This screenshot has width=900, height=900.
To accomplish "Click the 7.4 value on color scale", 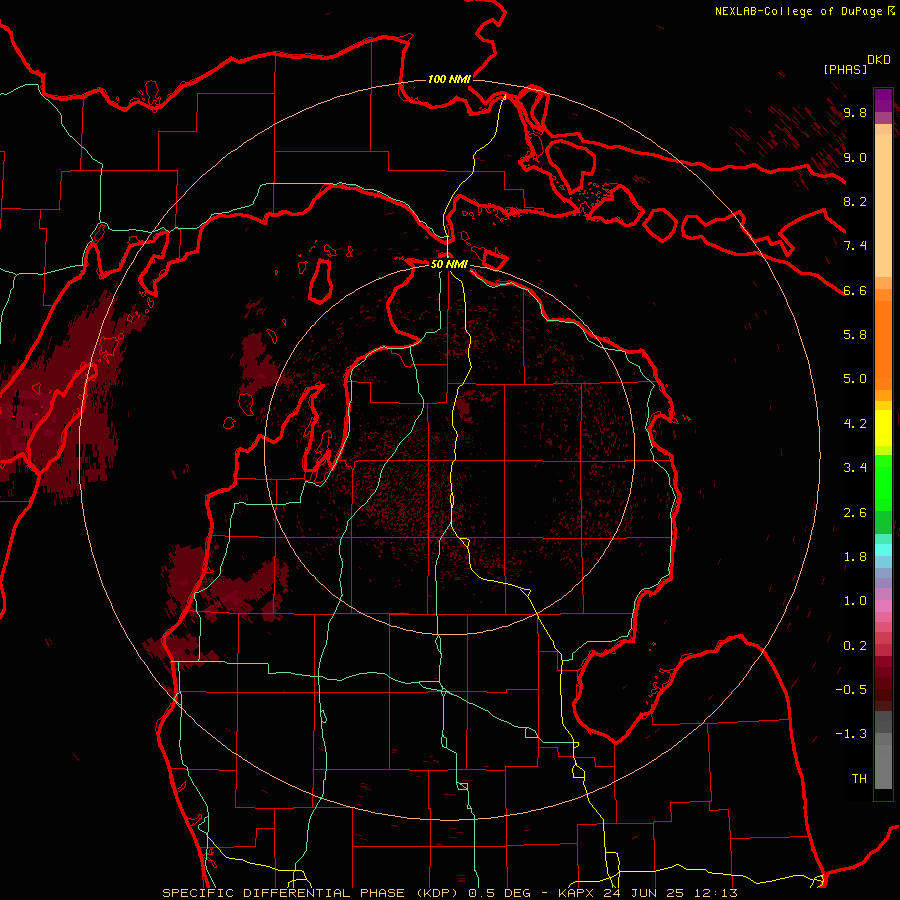I will (x=855, y=246).
